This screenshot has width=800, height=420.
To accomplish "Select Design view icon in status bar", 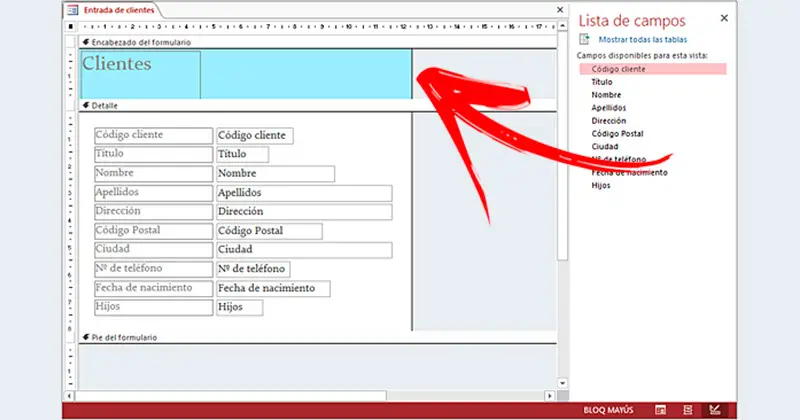I will pyautogui.click(x=715, y=410).
